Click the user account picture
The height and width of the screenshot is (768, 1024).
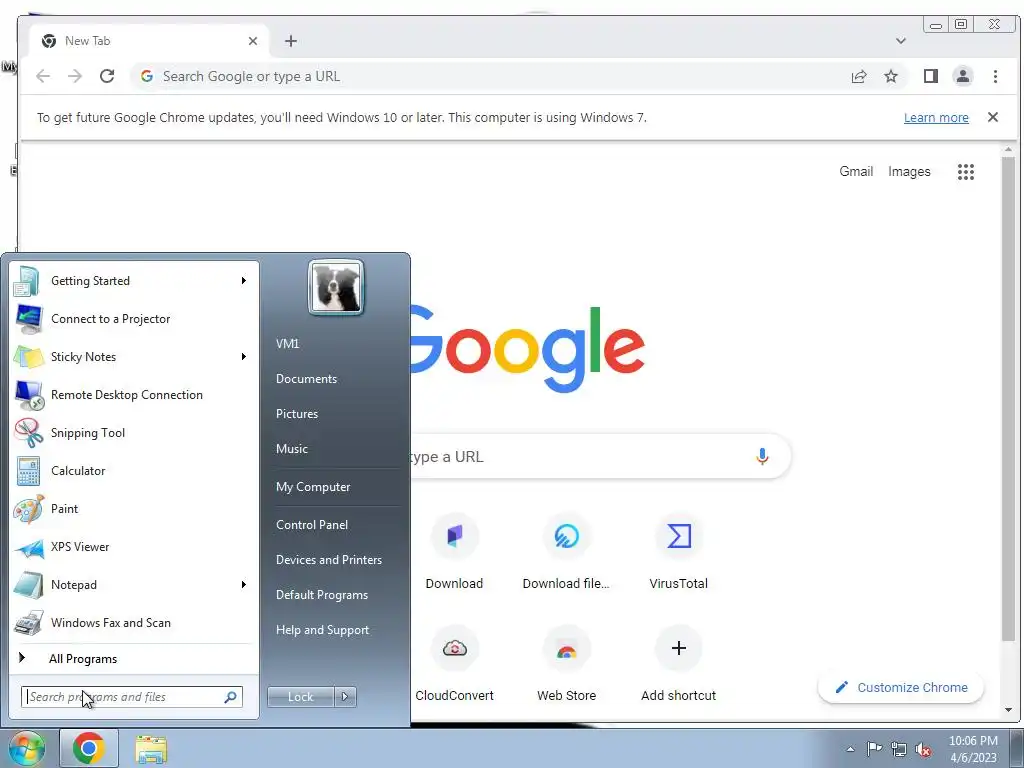point(336,288)
